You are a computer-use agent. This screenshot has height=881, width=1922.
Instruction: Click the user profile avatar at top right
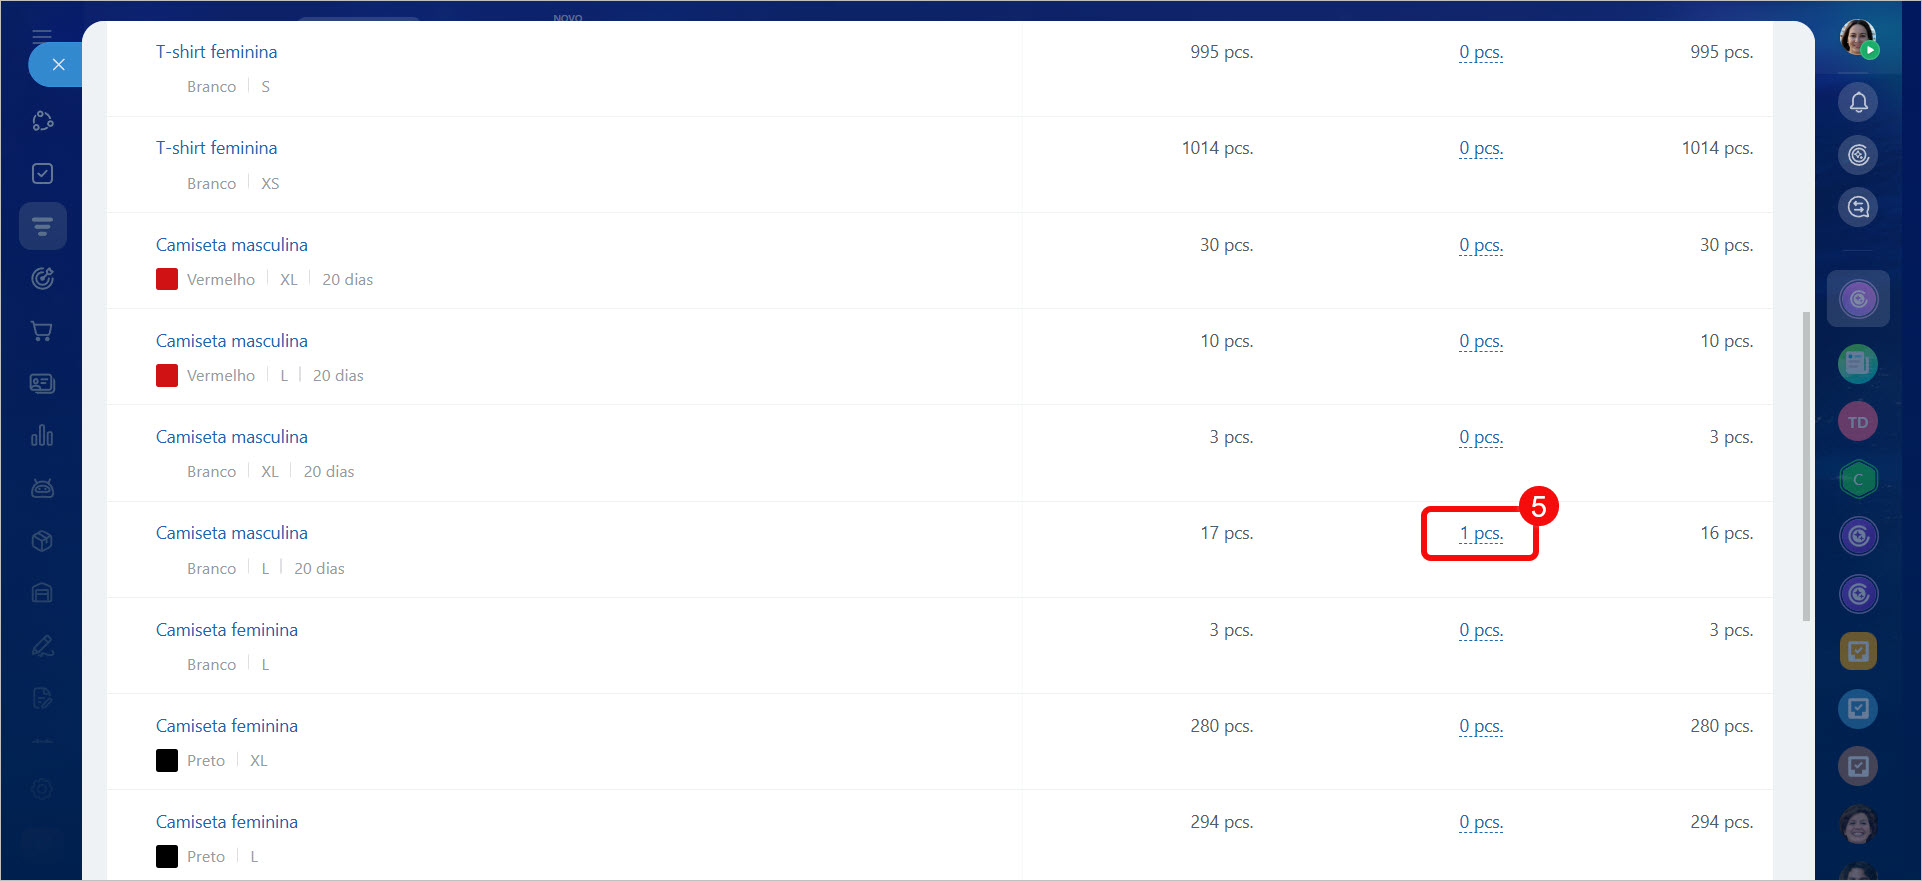[1858, 38]
